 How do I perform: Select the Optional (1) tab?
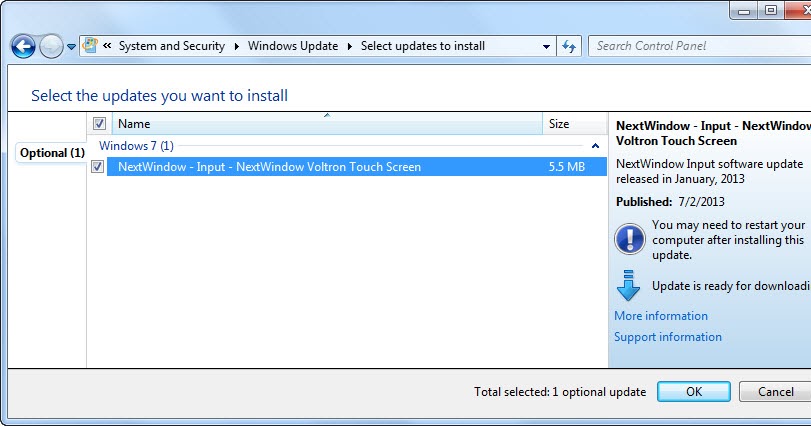pos(52,153)
